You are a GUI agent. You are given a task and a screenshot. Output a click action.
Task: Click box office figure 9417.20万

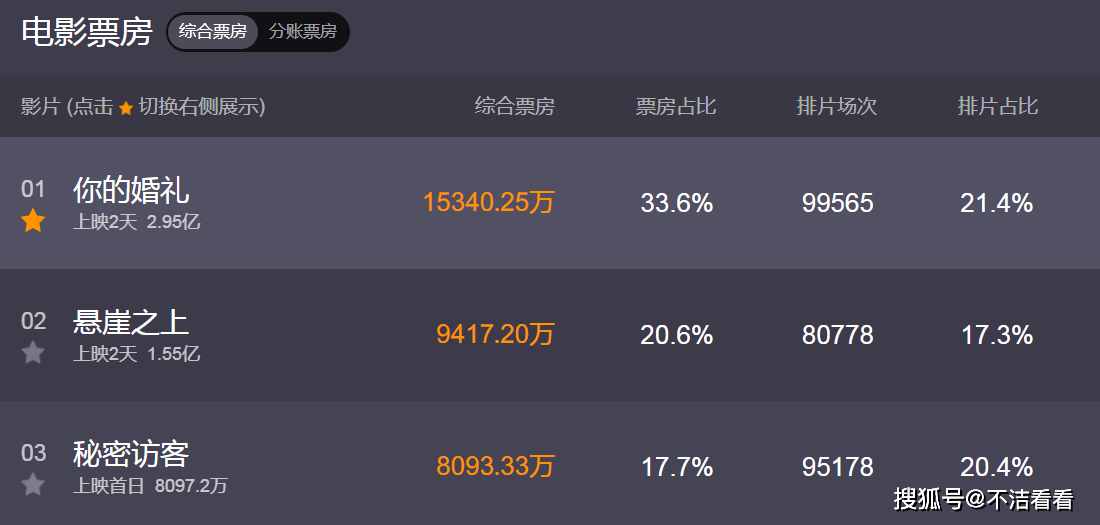point(495,335)
